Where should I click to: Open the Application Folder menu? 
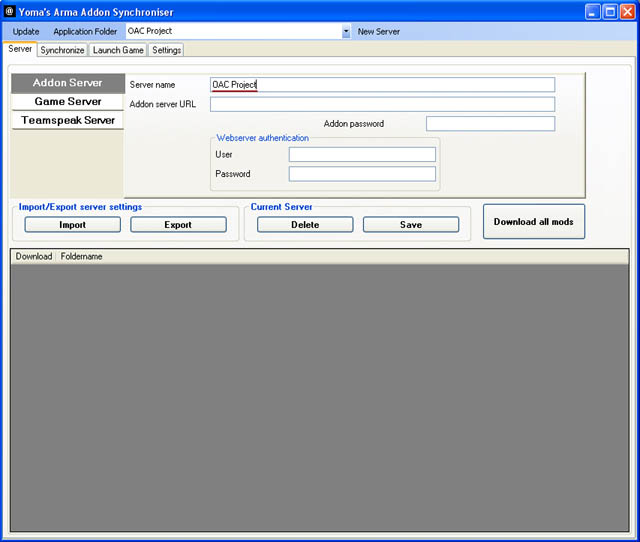tap(85, 32)
